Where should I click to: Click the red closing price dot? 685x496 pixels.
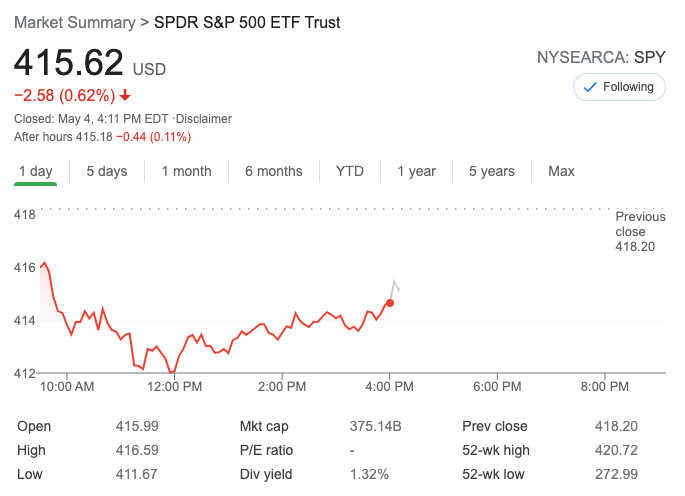389,302
